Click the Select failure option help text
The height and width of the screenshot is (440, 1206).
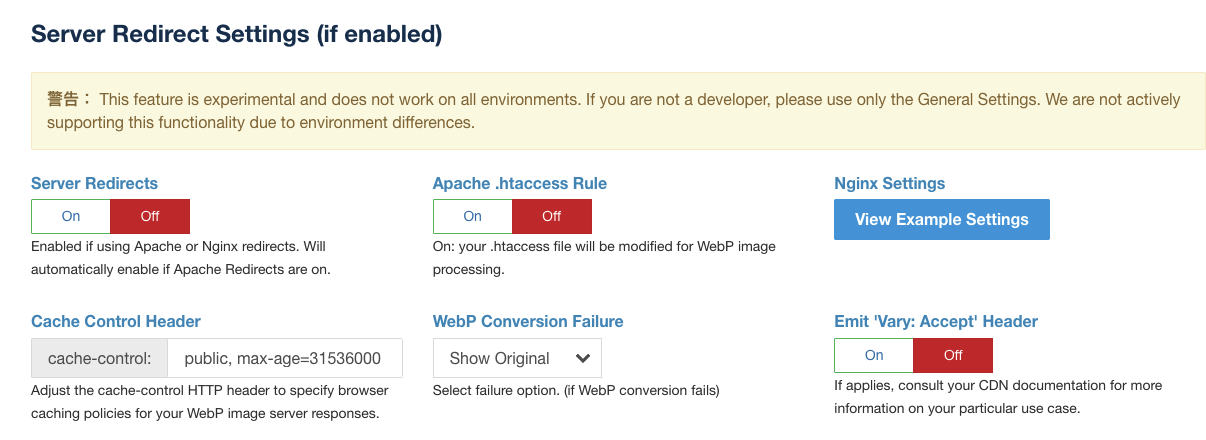click(576, 390)
